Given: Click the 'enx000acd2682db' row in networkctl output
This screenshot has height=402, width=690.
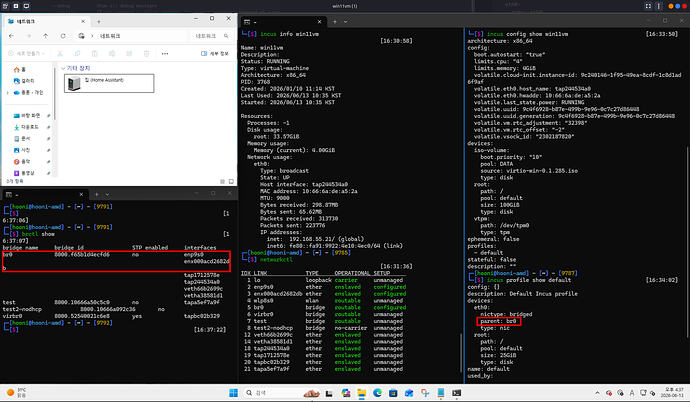Looking at the screenshot, I should tap(323, 294).
